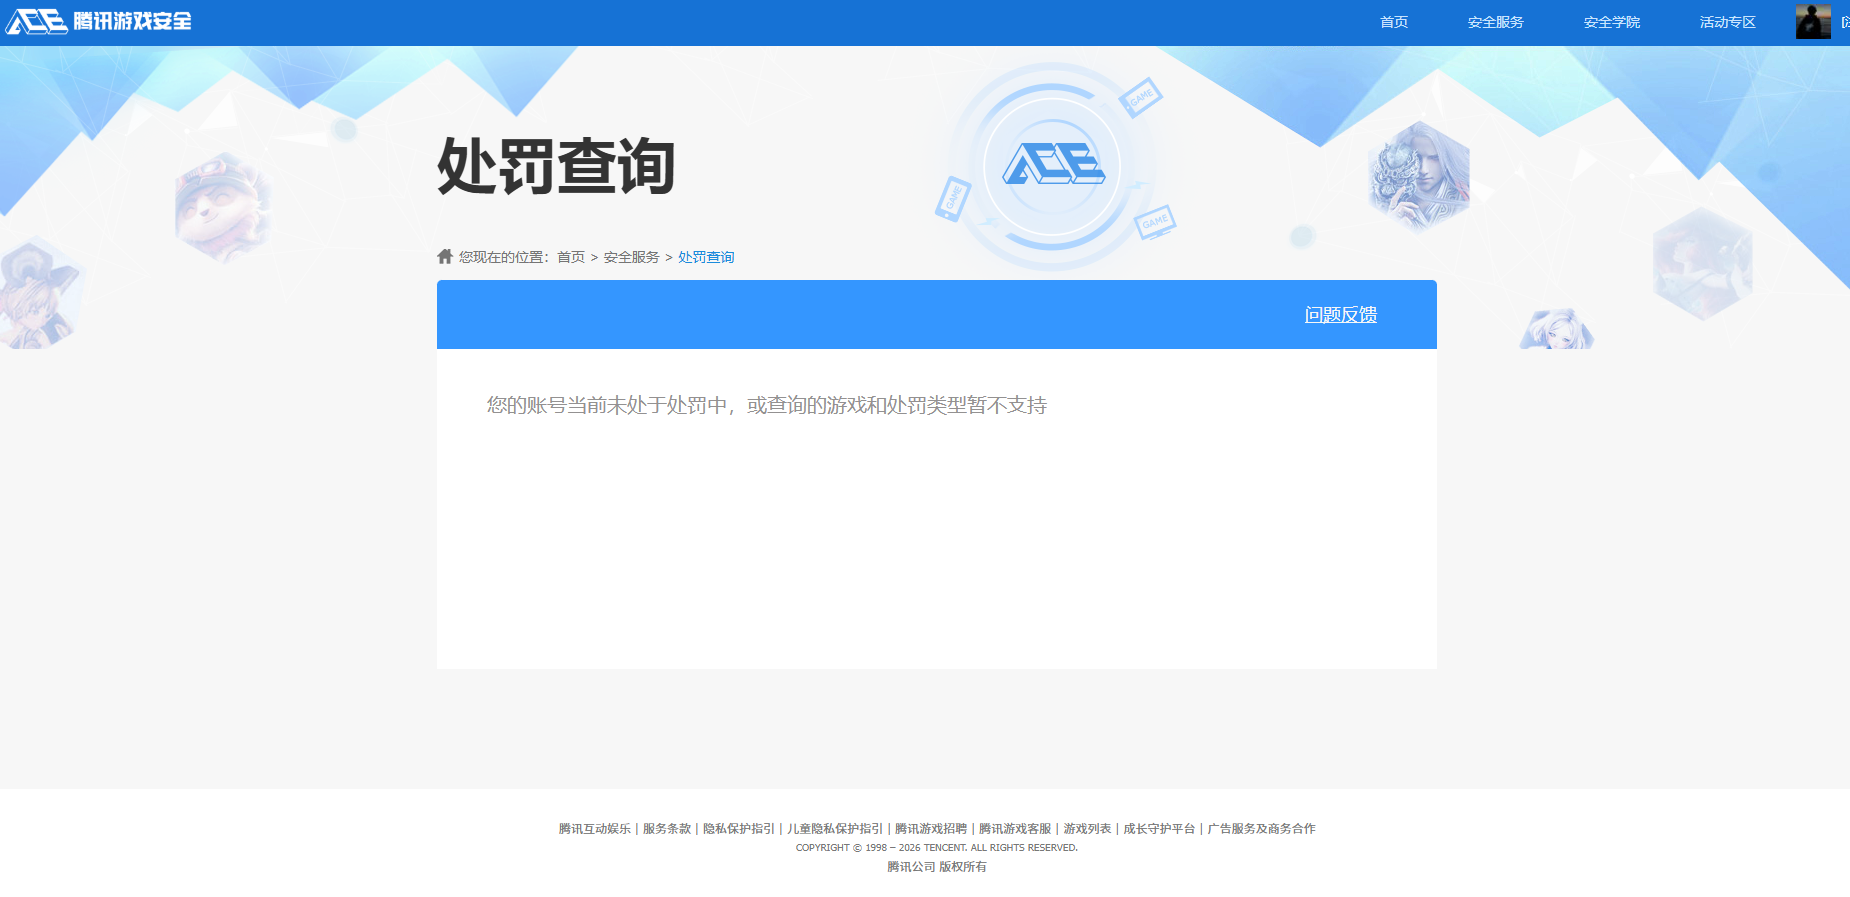Open the 腾讯游戏招聘 footer link
This screenshot has width=1850, height=897.
[x=931, y=829]
